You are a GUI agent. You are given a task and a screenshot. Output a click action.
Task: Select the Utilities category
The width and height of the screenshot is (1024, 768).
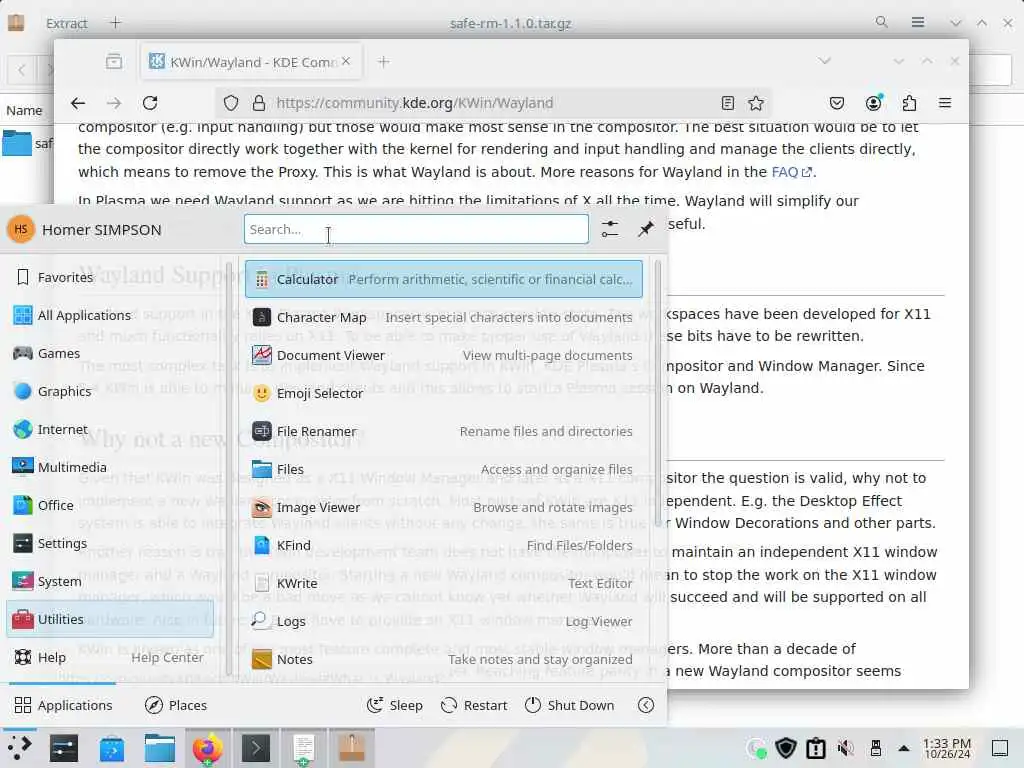(x=110, y=619)
